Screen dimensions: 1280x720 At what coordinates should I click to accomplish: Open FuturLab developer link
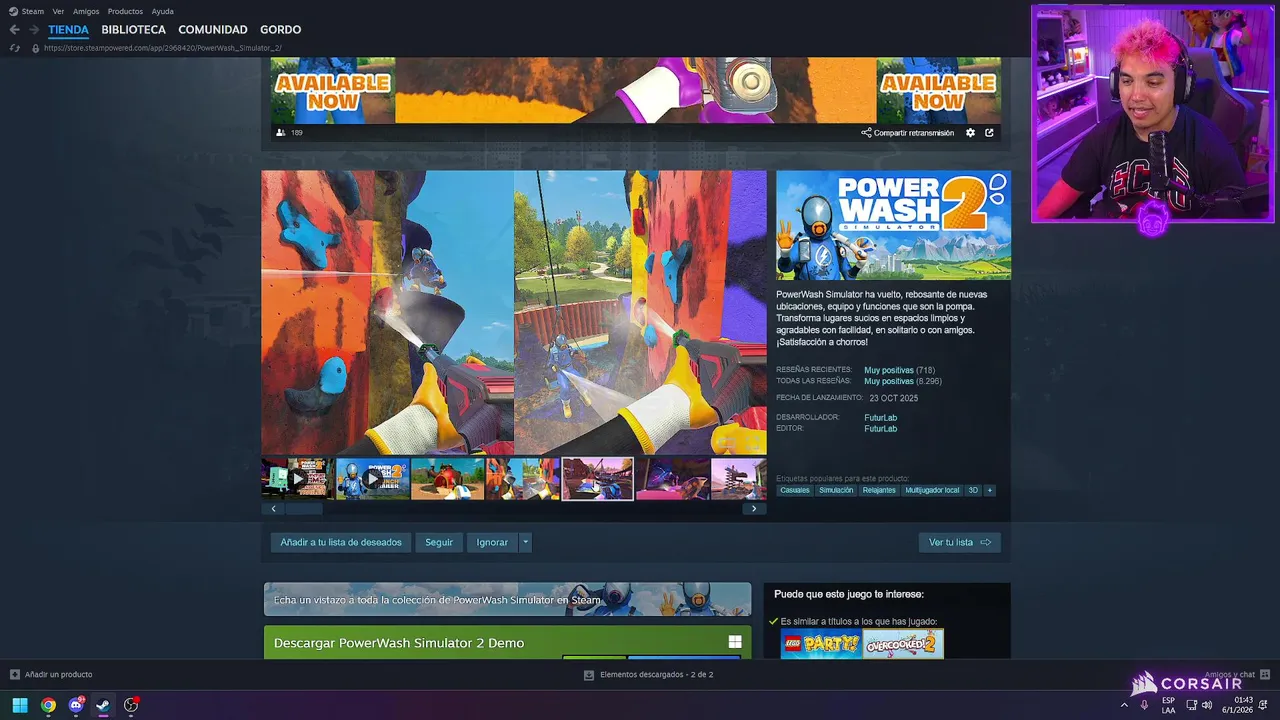click(881, 417)
